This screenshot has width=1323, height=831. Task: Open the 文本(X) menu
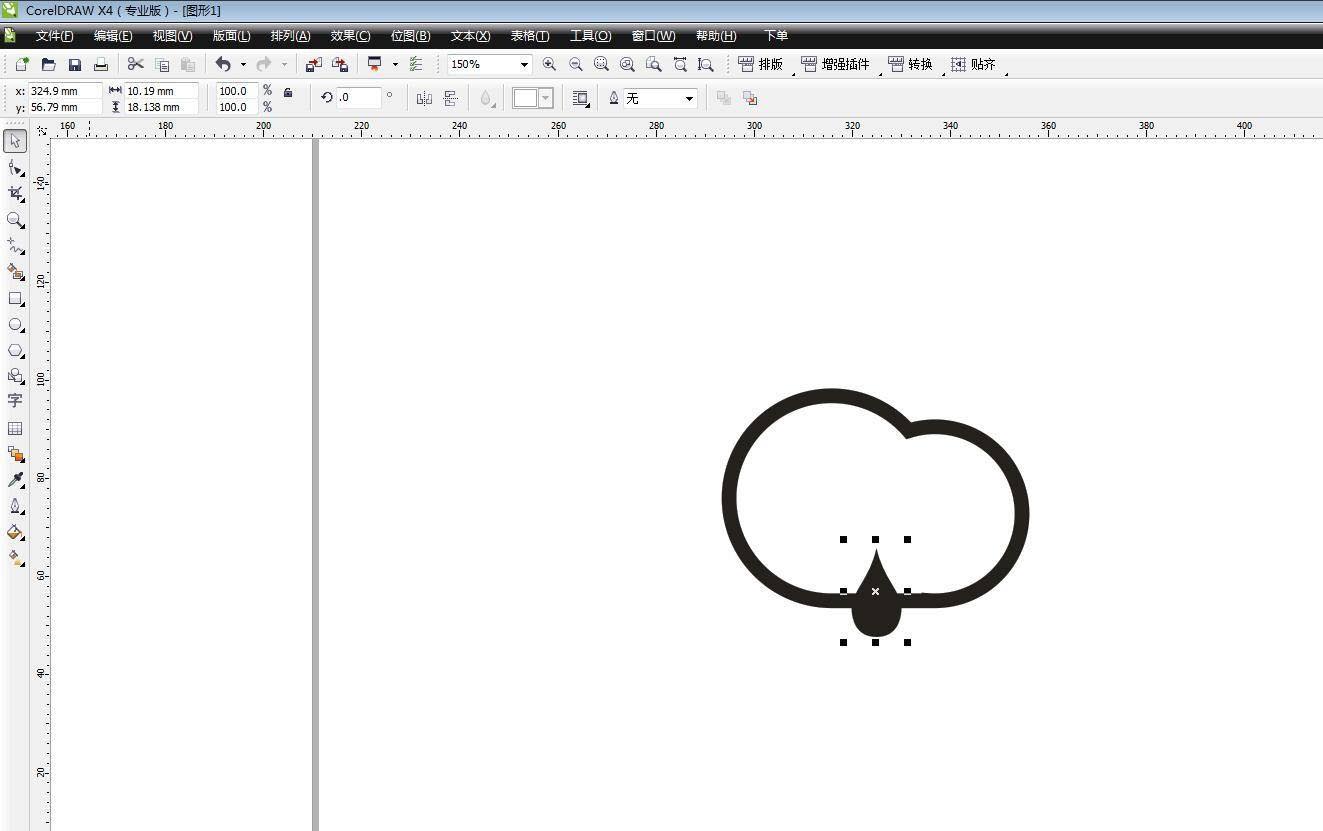tap(470, 36)
